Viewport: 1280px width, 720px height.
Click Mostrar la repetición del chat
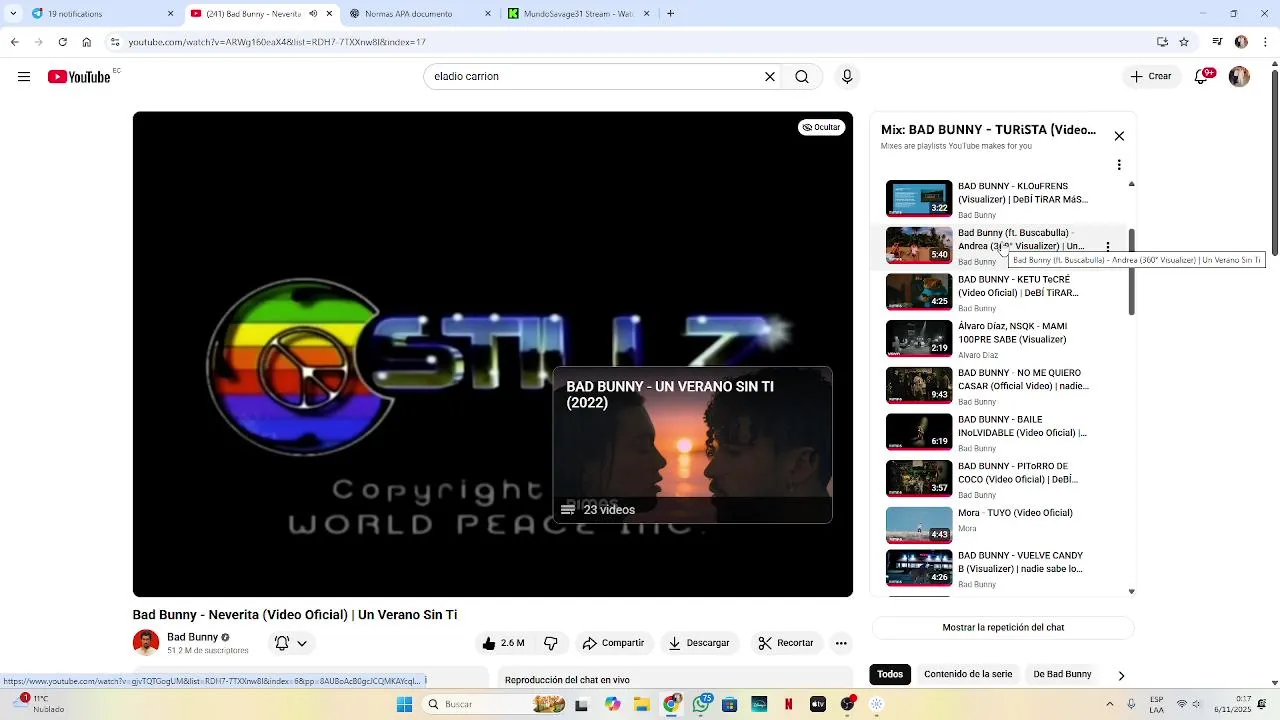(1003, 628)
